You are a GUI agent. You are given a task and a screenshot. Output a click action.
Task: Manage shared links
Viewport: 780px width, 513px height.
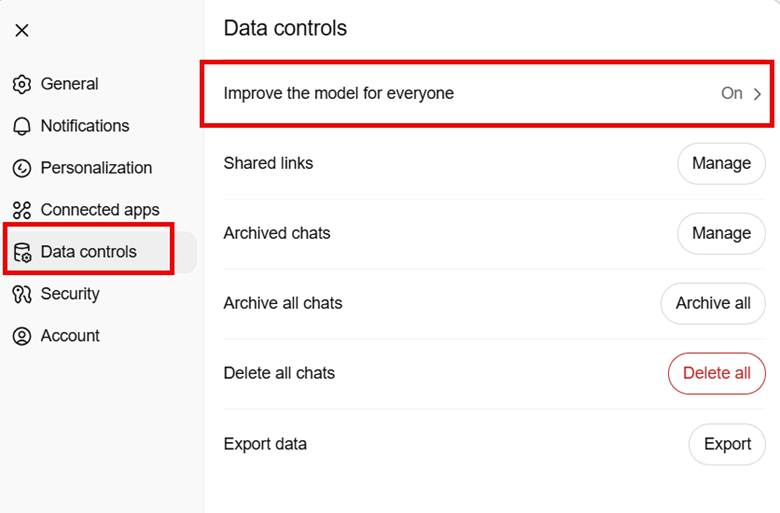[x=721, y=163]
